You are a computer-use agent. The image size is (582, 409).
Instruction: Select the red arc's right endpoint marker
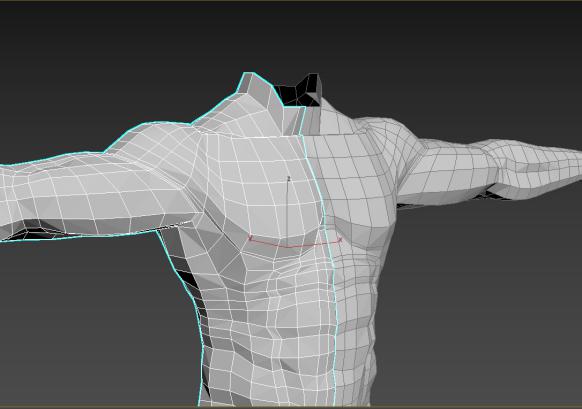pos(340,241)
